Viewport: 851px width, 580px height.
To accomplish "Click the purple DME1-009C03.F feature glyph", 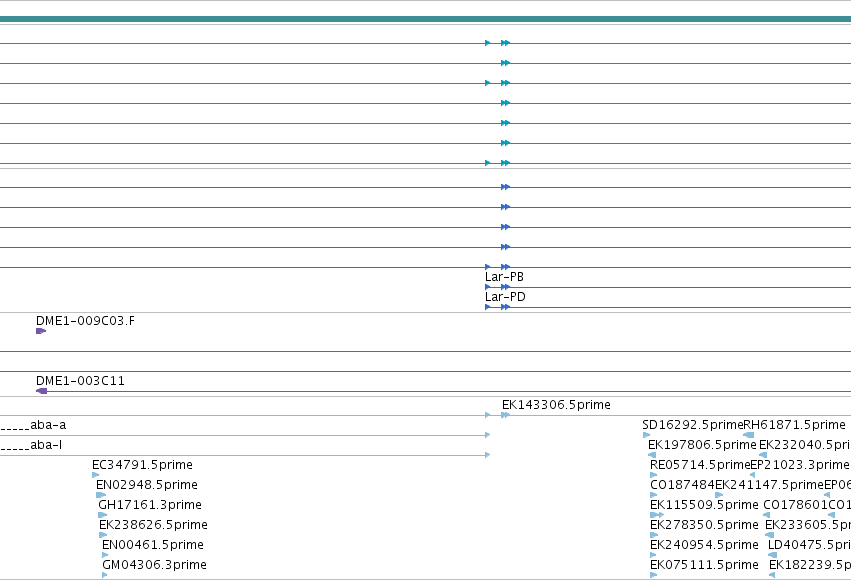I will pos(41,331).
